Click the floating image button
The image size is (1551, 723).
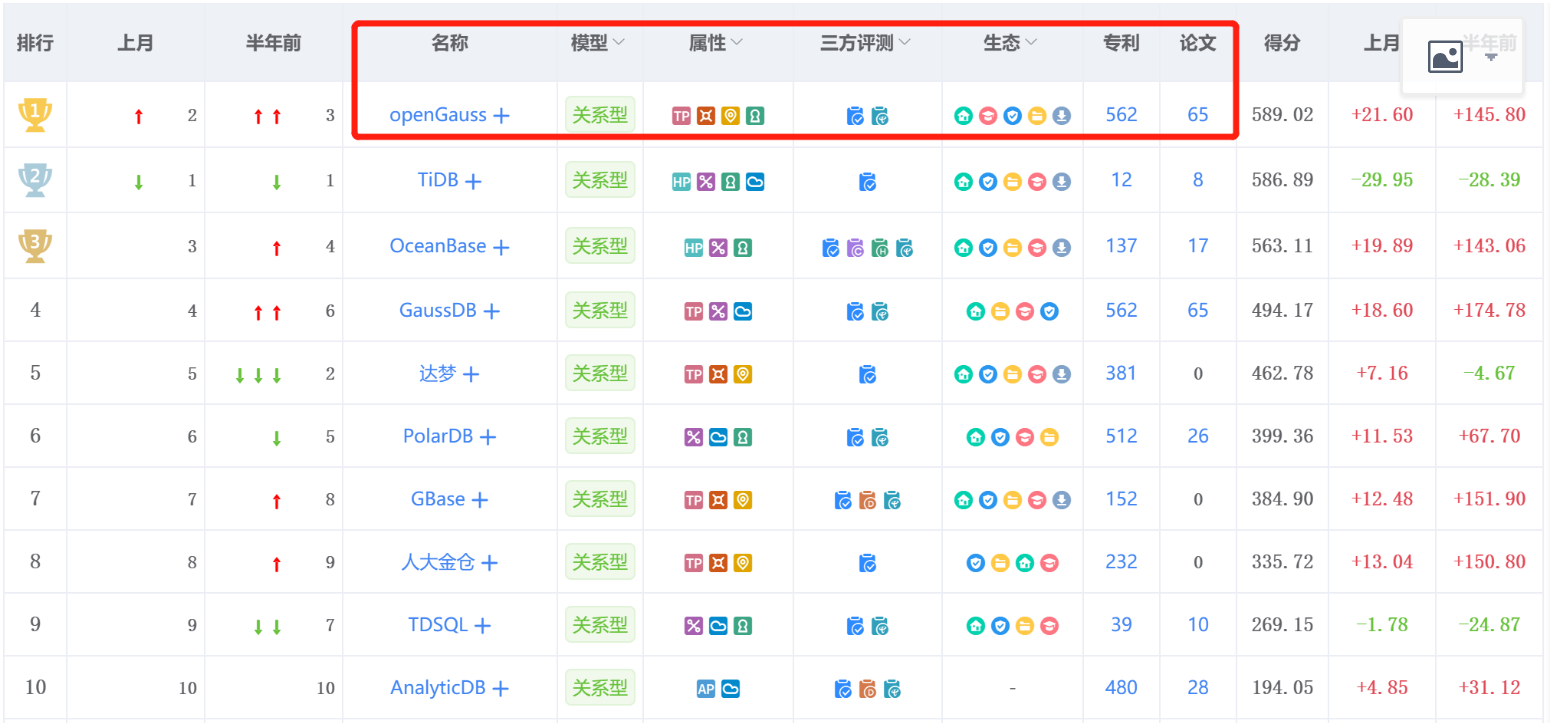tap(1445, 57)
